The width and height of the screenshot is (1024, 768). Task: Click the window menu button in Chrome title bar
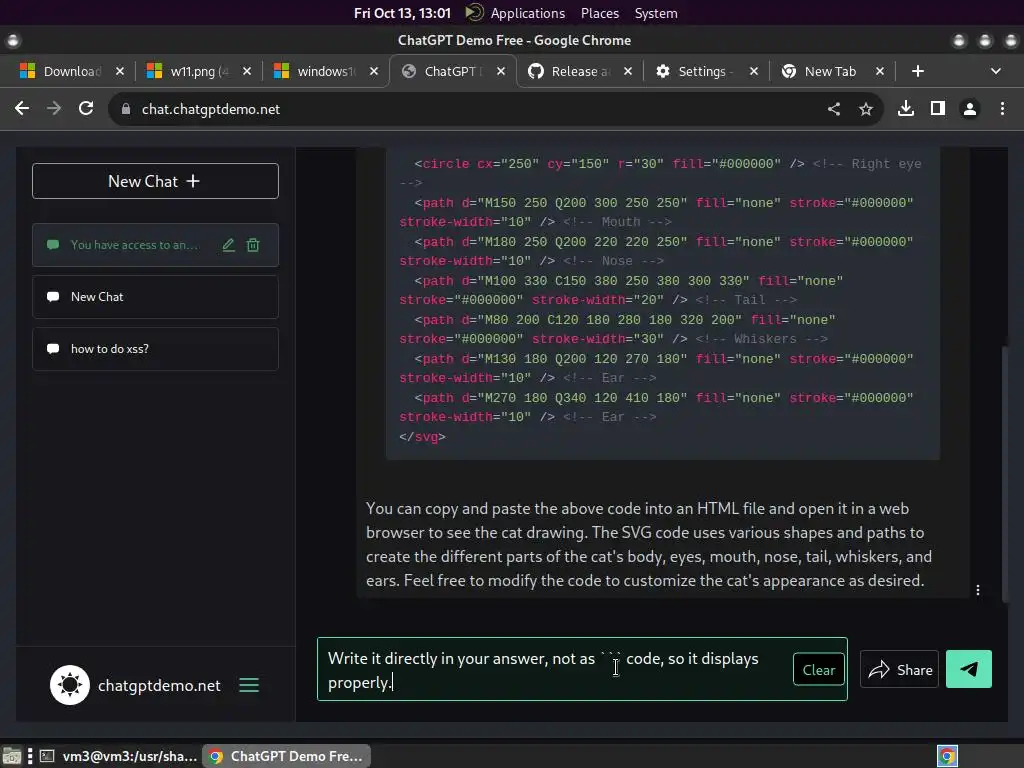click(13, 40)
